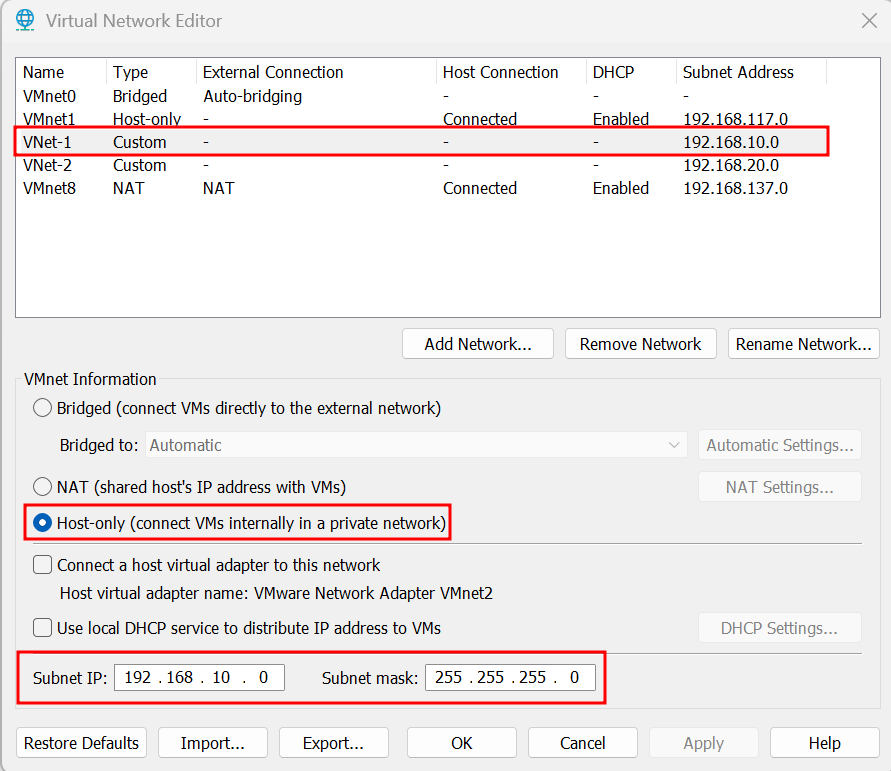Toggle Use local DHCP service checkbox
The image size is (891, 771).
43,628
